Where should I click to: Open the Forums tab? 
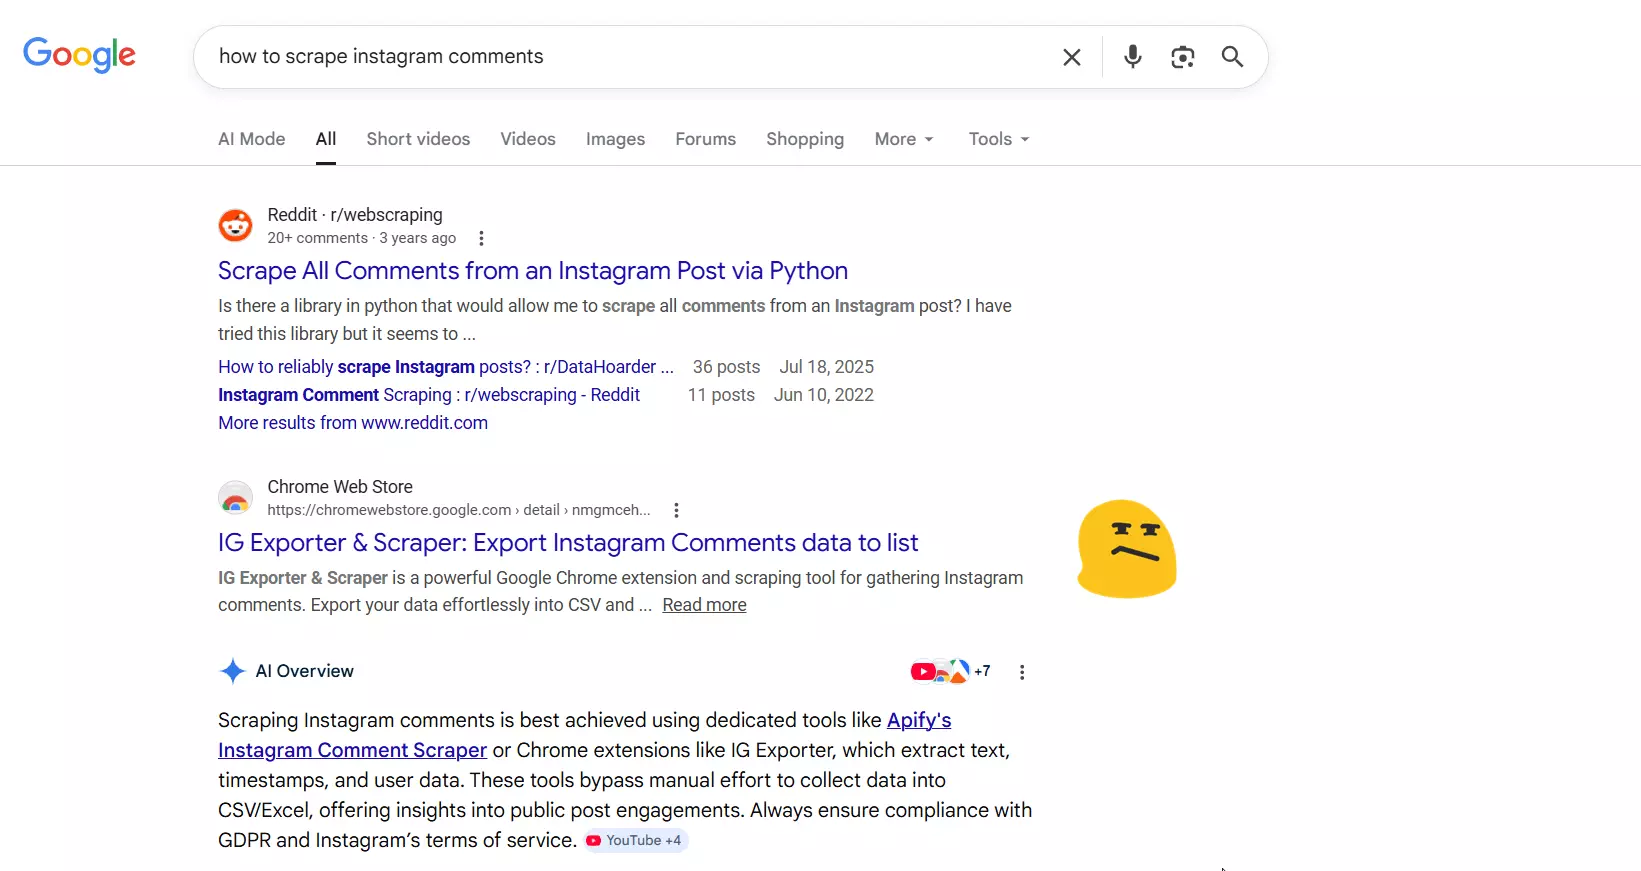[x=705, y=139]
